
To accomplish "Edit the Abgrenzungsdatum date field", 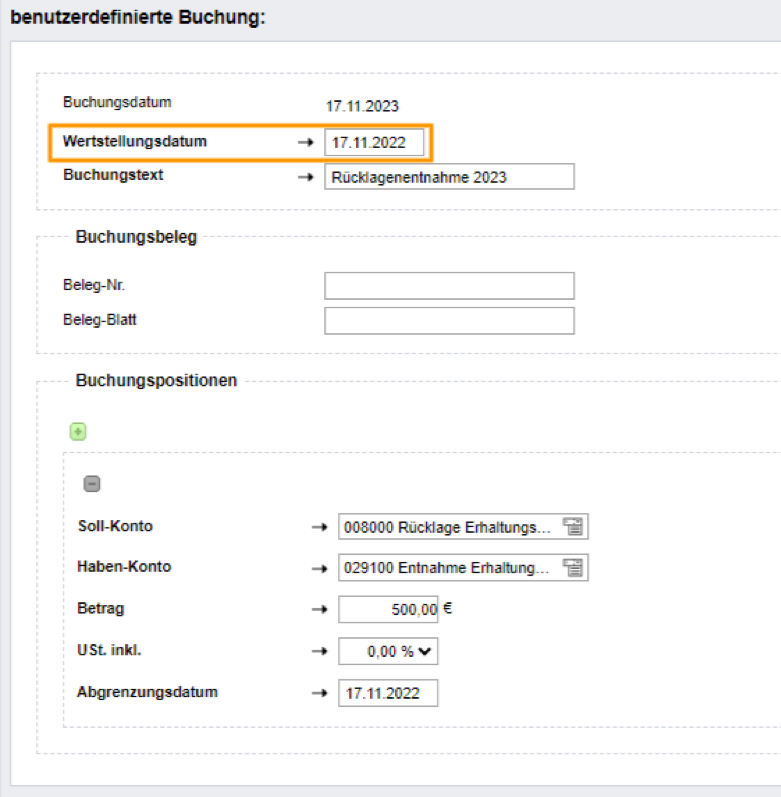I will coord(388,693).
